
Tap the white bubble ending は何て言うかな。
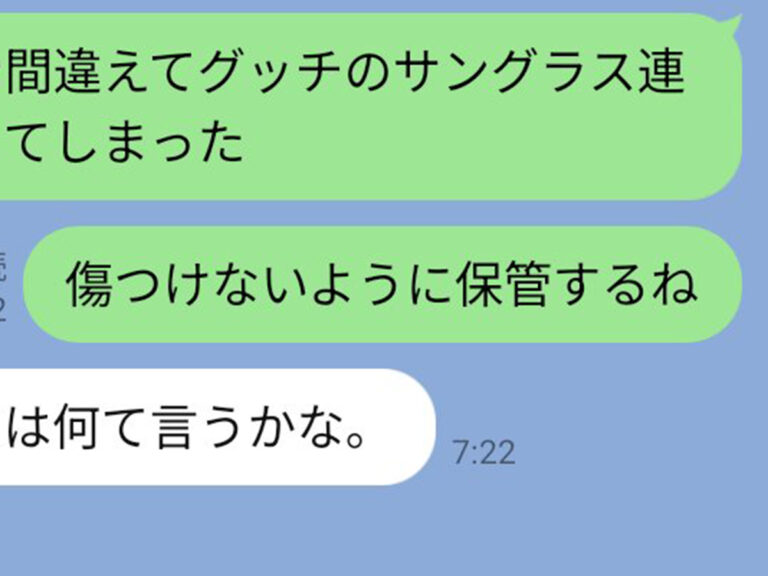click(x=217, y=427)
